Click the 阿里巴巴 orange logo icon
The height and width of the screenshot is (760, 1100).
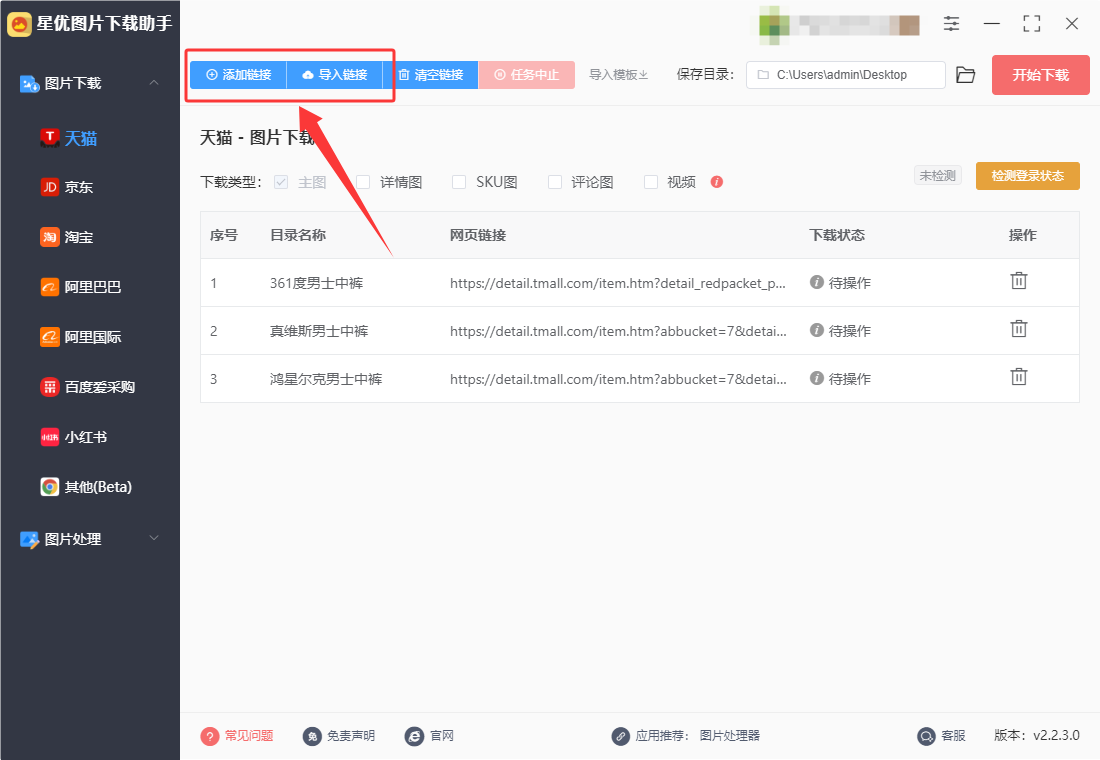[x=49, y=287]
